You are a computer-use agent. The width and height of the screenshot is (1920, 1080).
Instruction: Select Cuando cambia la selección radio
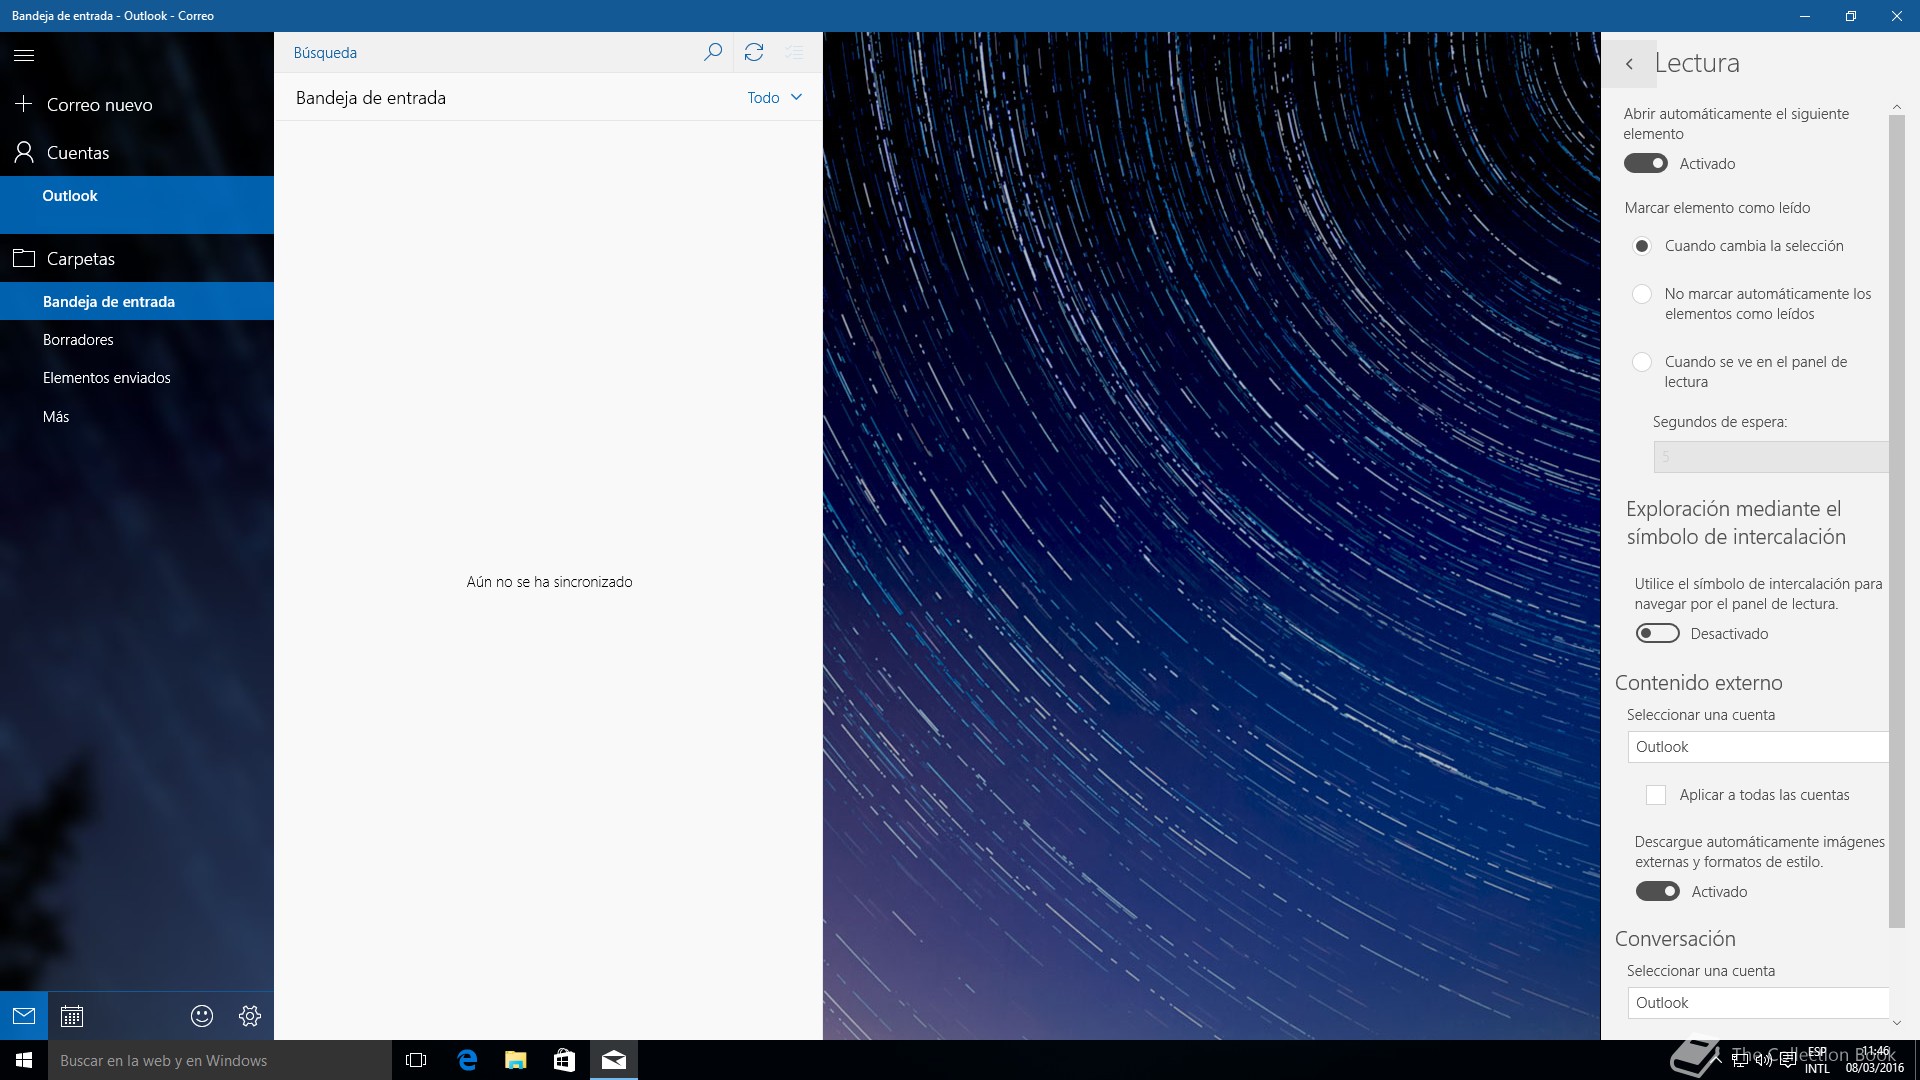pos(1642,246)
